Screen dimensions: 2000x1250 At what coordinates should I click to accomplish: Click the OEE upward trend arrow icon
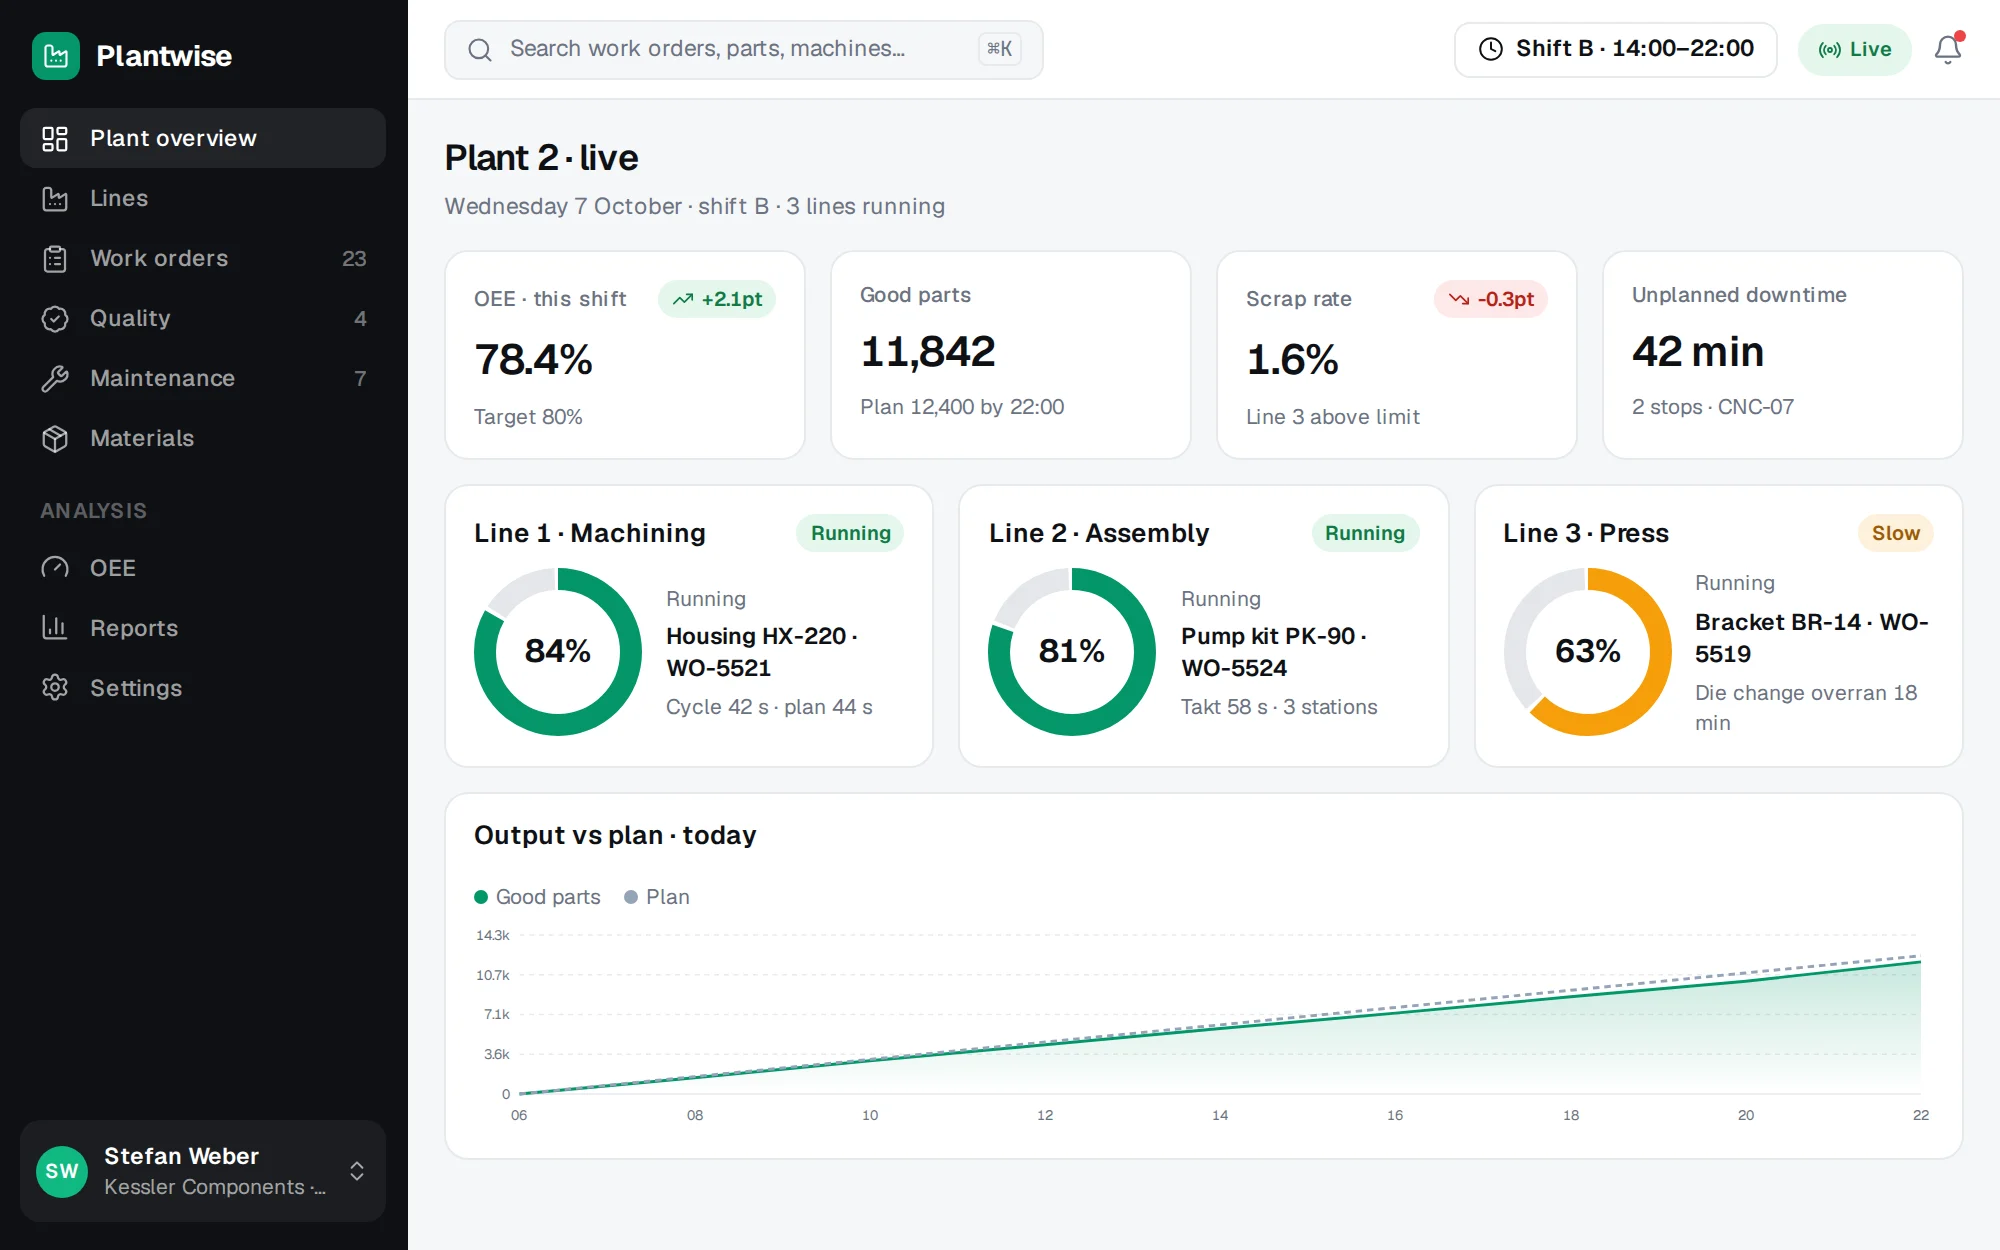coord(683,299)
